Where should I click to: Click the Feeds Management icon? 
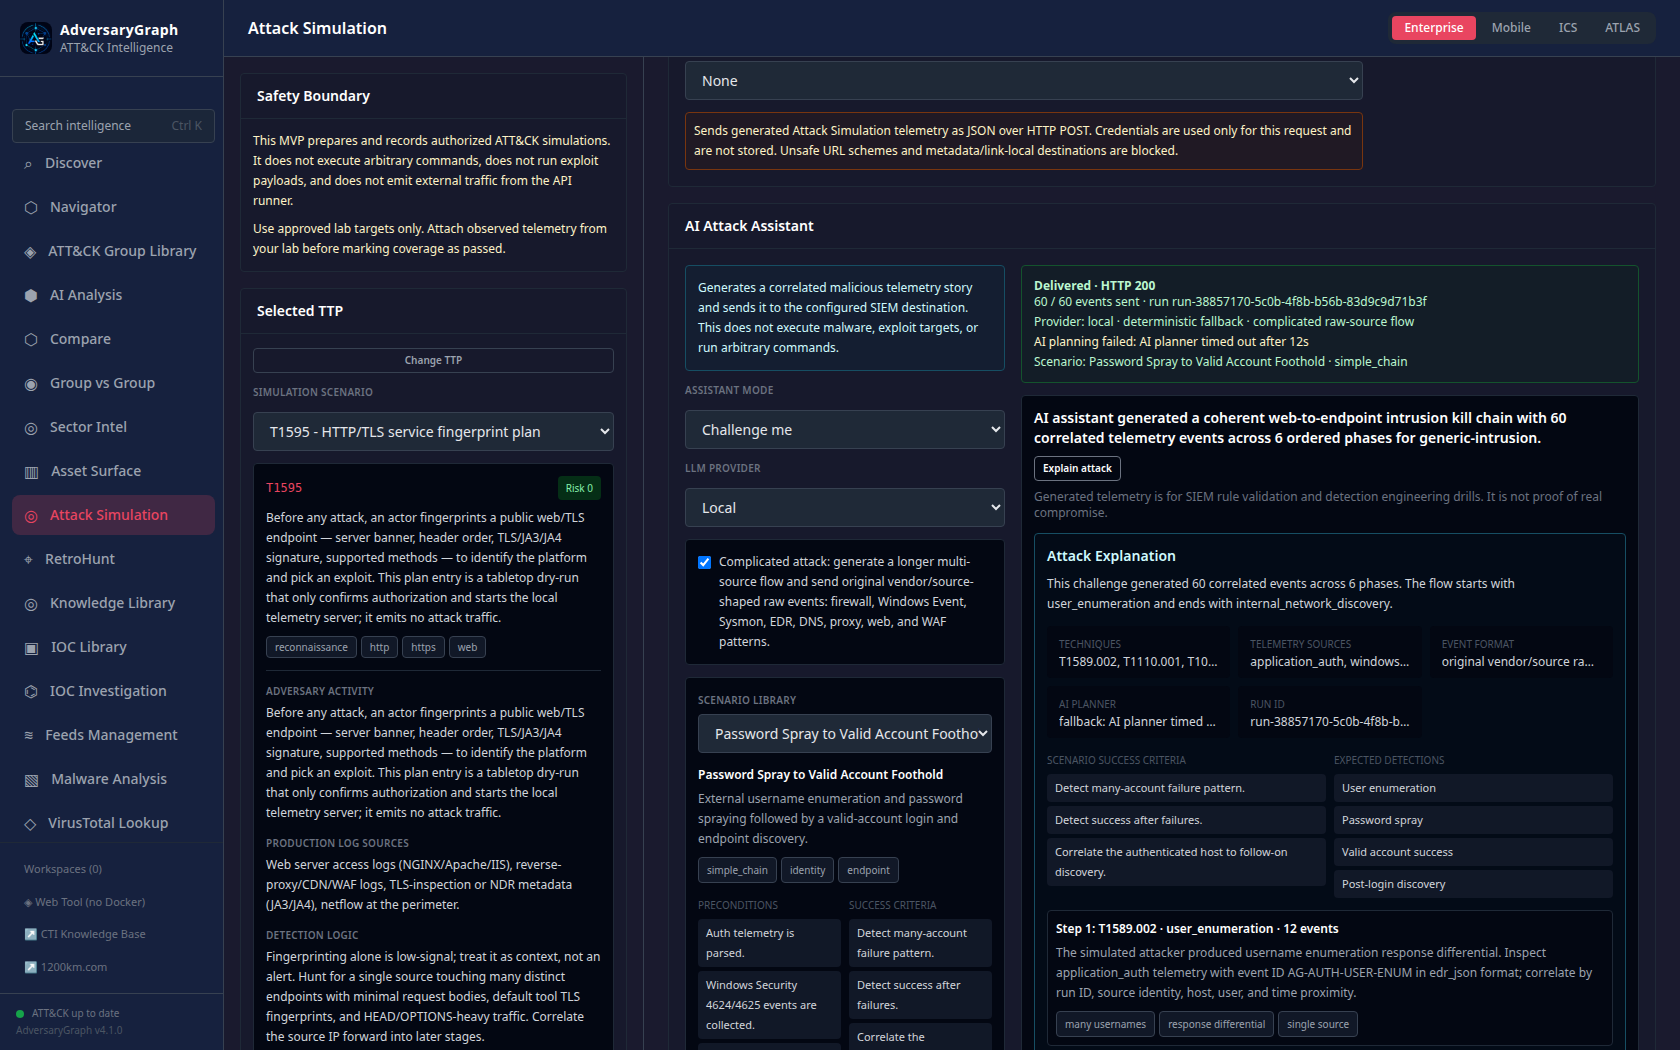pyautogui.click(x=29, y=735)
